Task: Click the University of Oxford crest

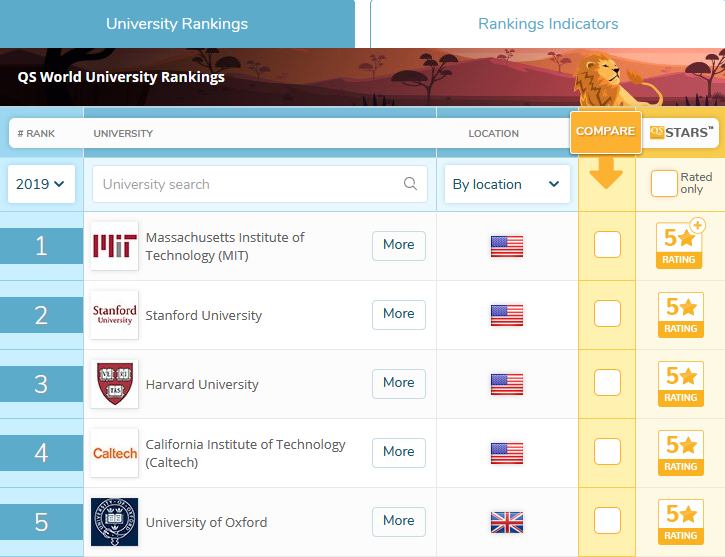Action: tap(115, 522)
